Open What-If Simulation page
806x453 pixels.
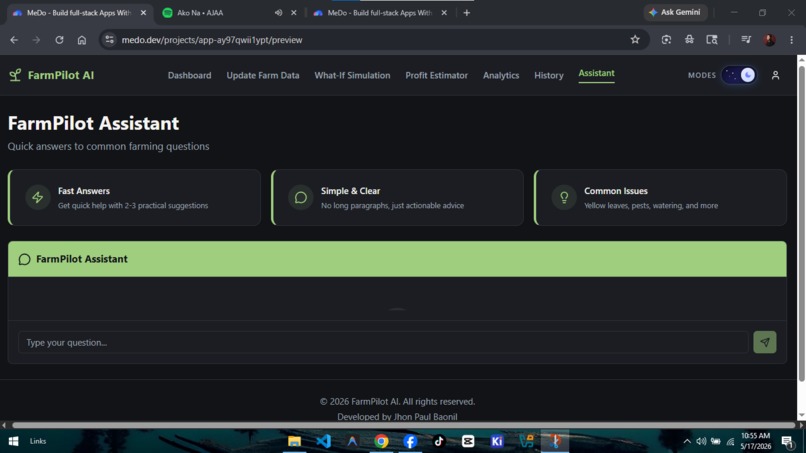pyautogui.click(x=352, y=75)
